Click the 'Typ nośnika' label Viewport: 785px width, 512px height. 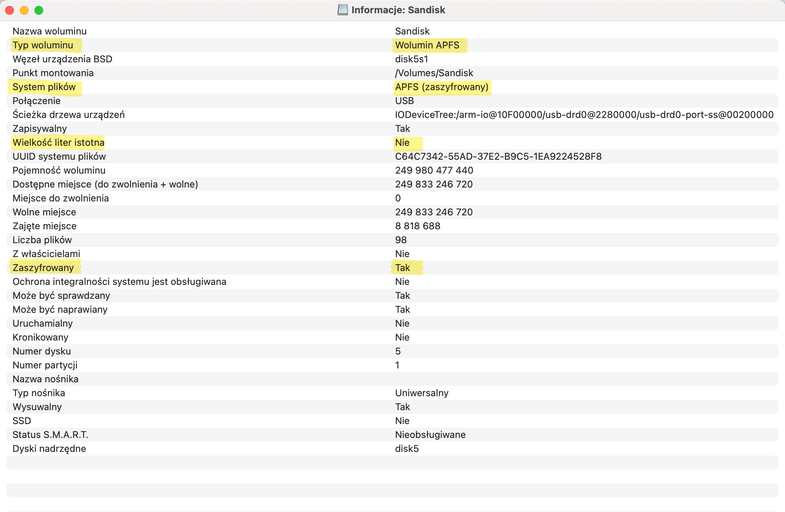[39, 393]
